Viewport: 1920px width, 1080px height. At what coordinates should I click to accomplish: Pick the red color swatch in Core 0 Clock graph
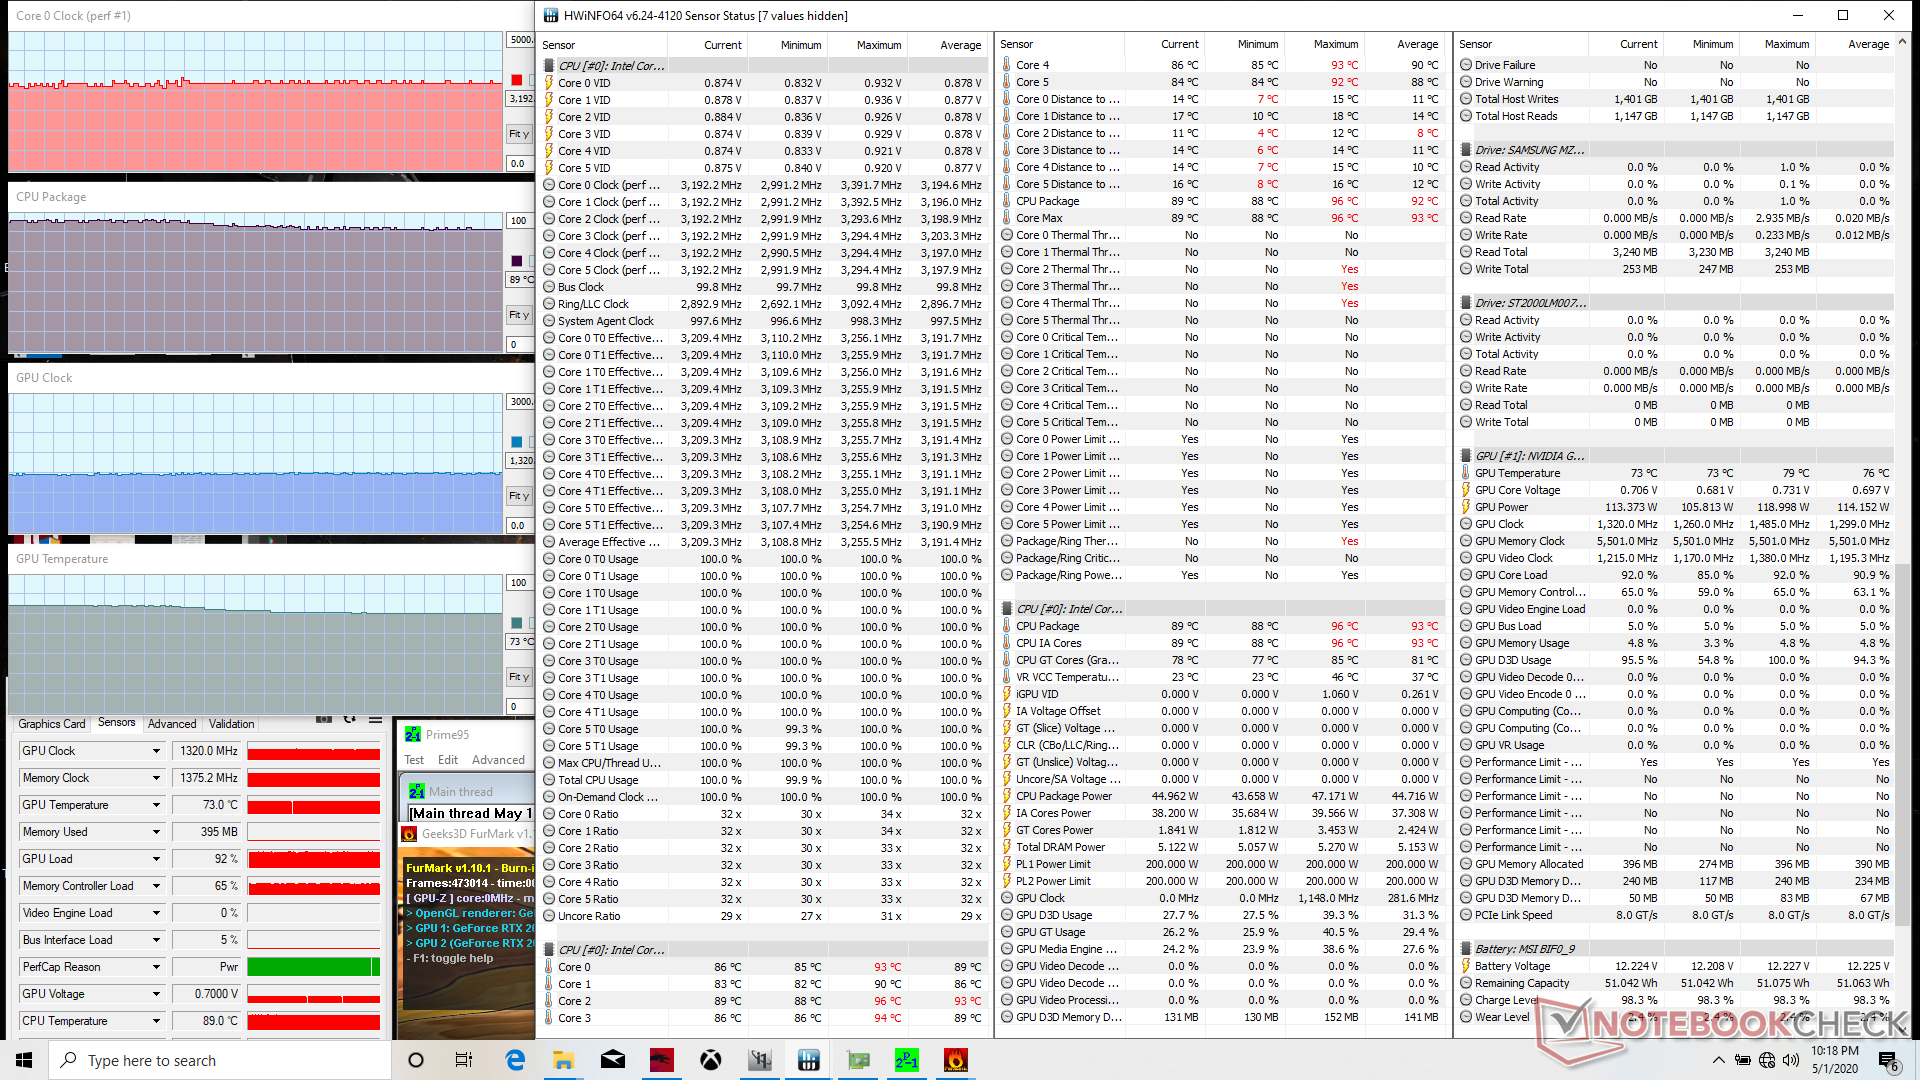pos(516,80)
